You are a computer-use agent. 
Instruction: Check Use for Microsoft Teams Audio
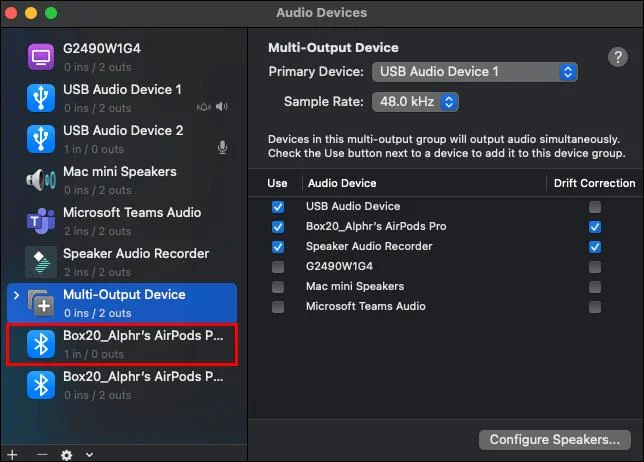coord(278,307)
